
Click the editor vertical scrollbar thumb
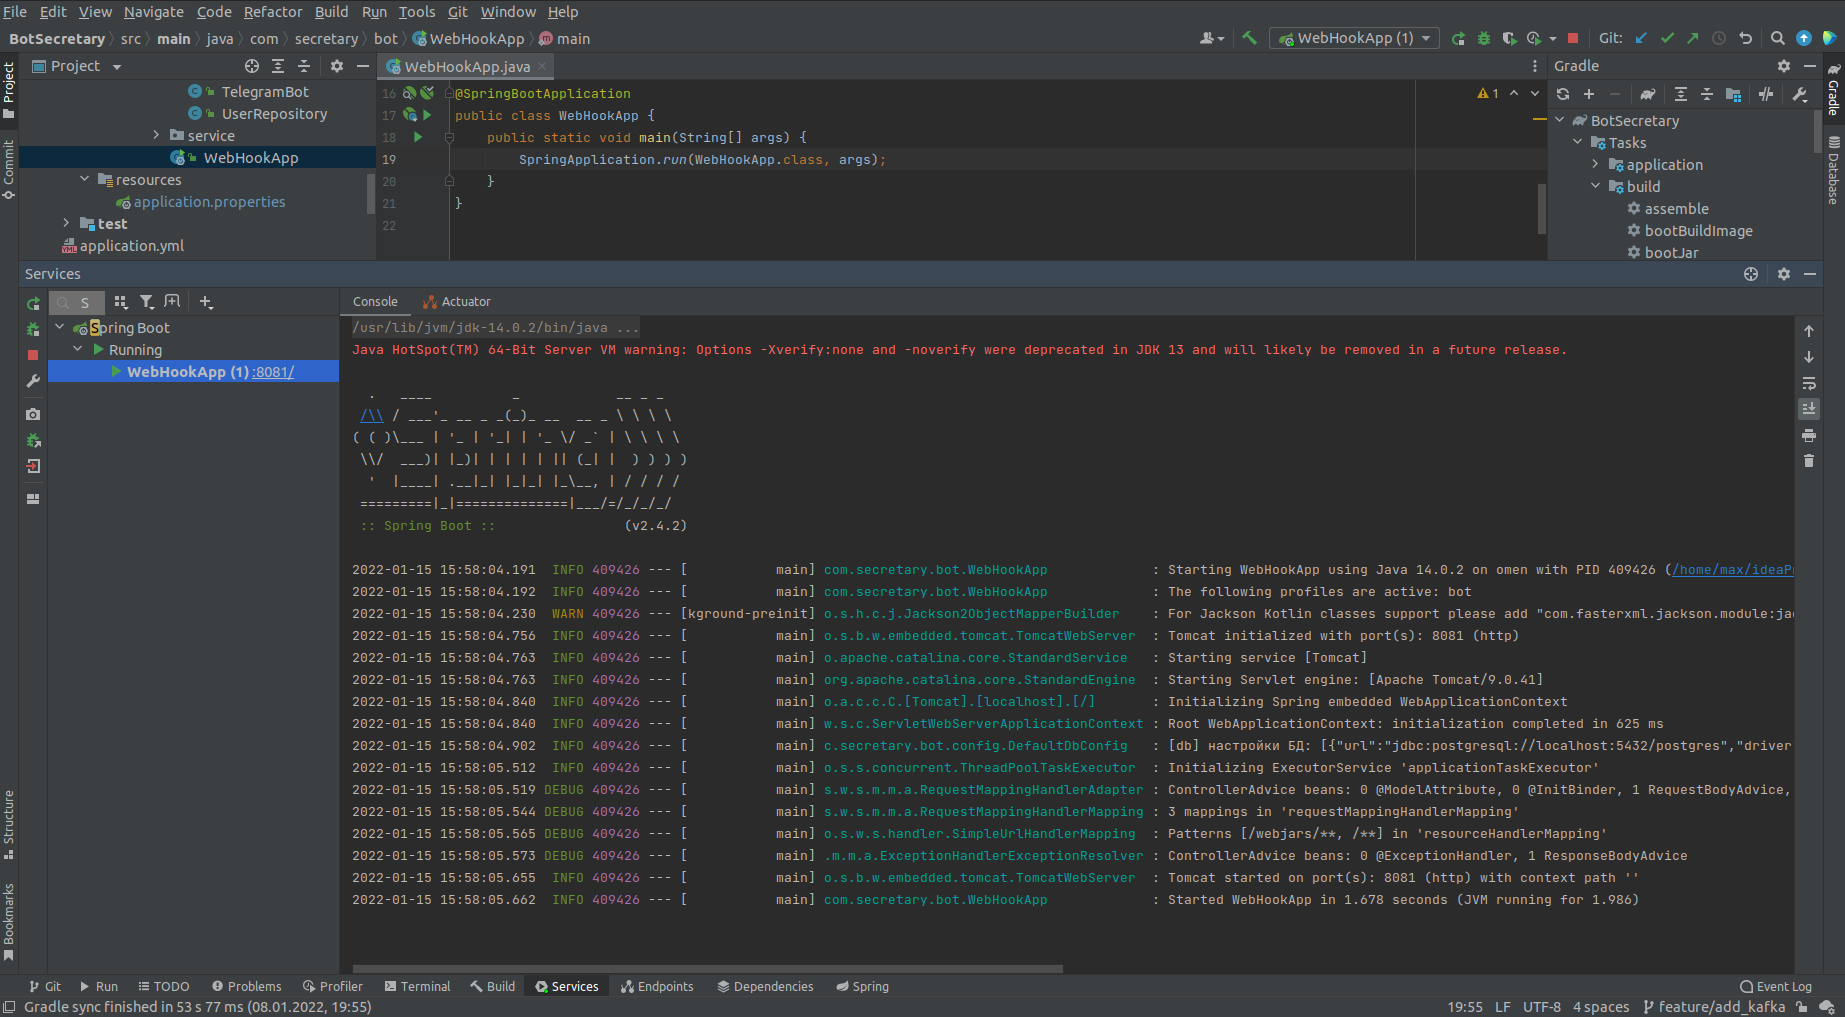pyautogui.click(x=1541, y=208)
